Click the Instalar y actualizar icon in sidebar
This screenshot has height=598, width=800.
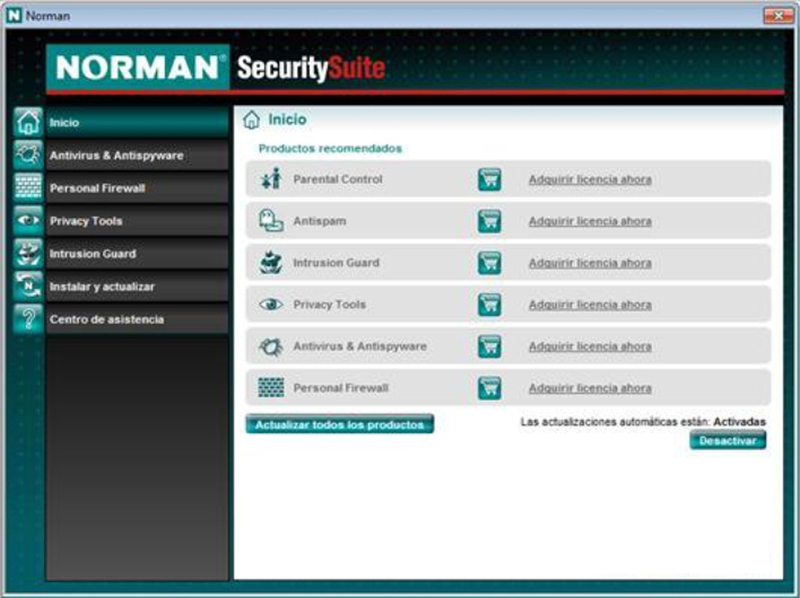click(x=28, y=286)
